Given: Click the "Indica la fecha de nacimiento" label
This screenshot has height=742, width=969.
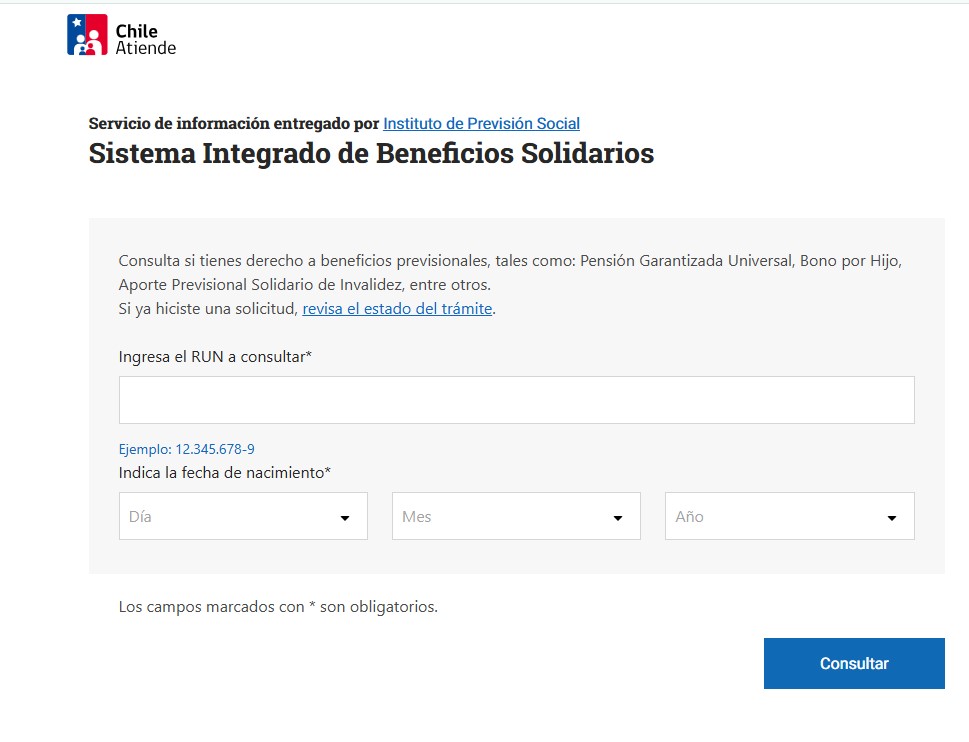Looking at the screenshot, I should [x=225, y=472].
